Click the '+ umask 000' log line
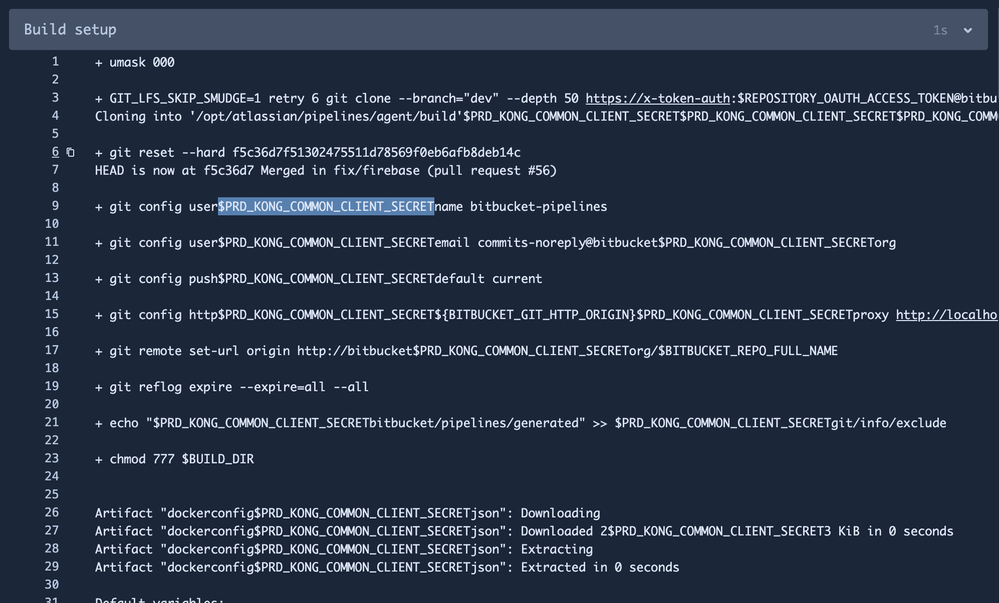Viewport: 999px width, 603px height. point(134,62)
